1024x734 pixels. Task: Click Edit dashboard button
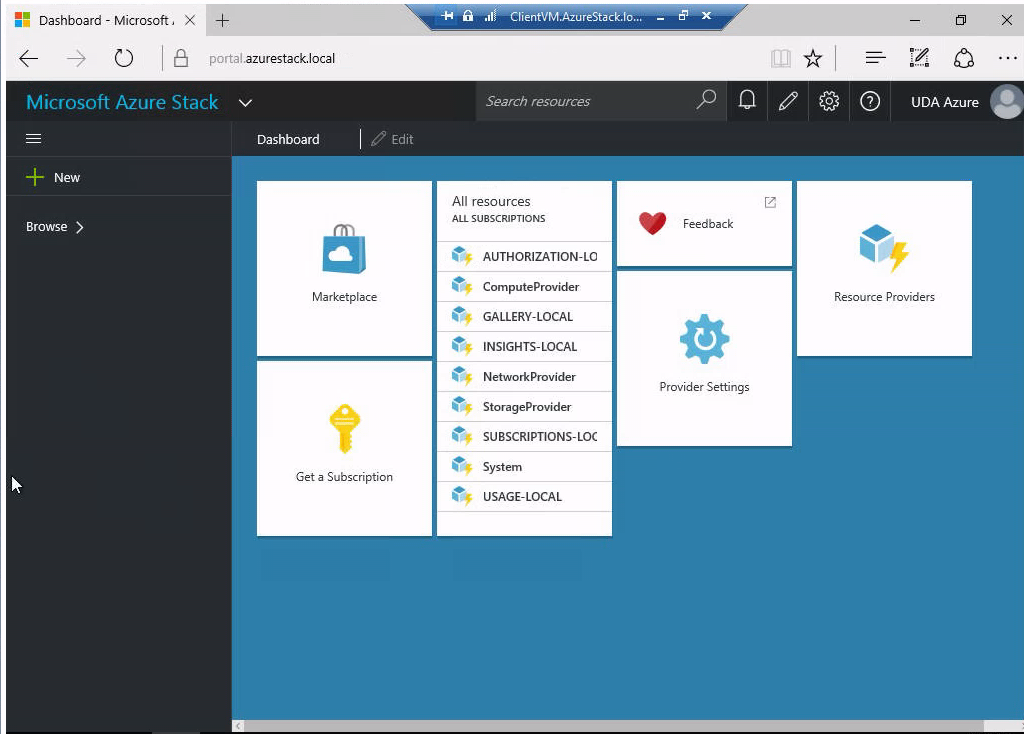tap(393, 139)
